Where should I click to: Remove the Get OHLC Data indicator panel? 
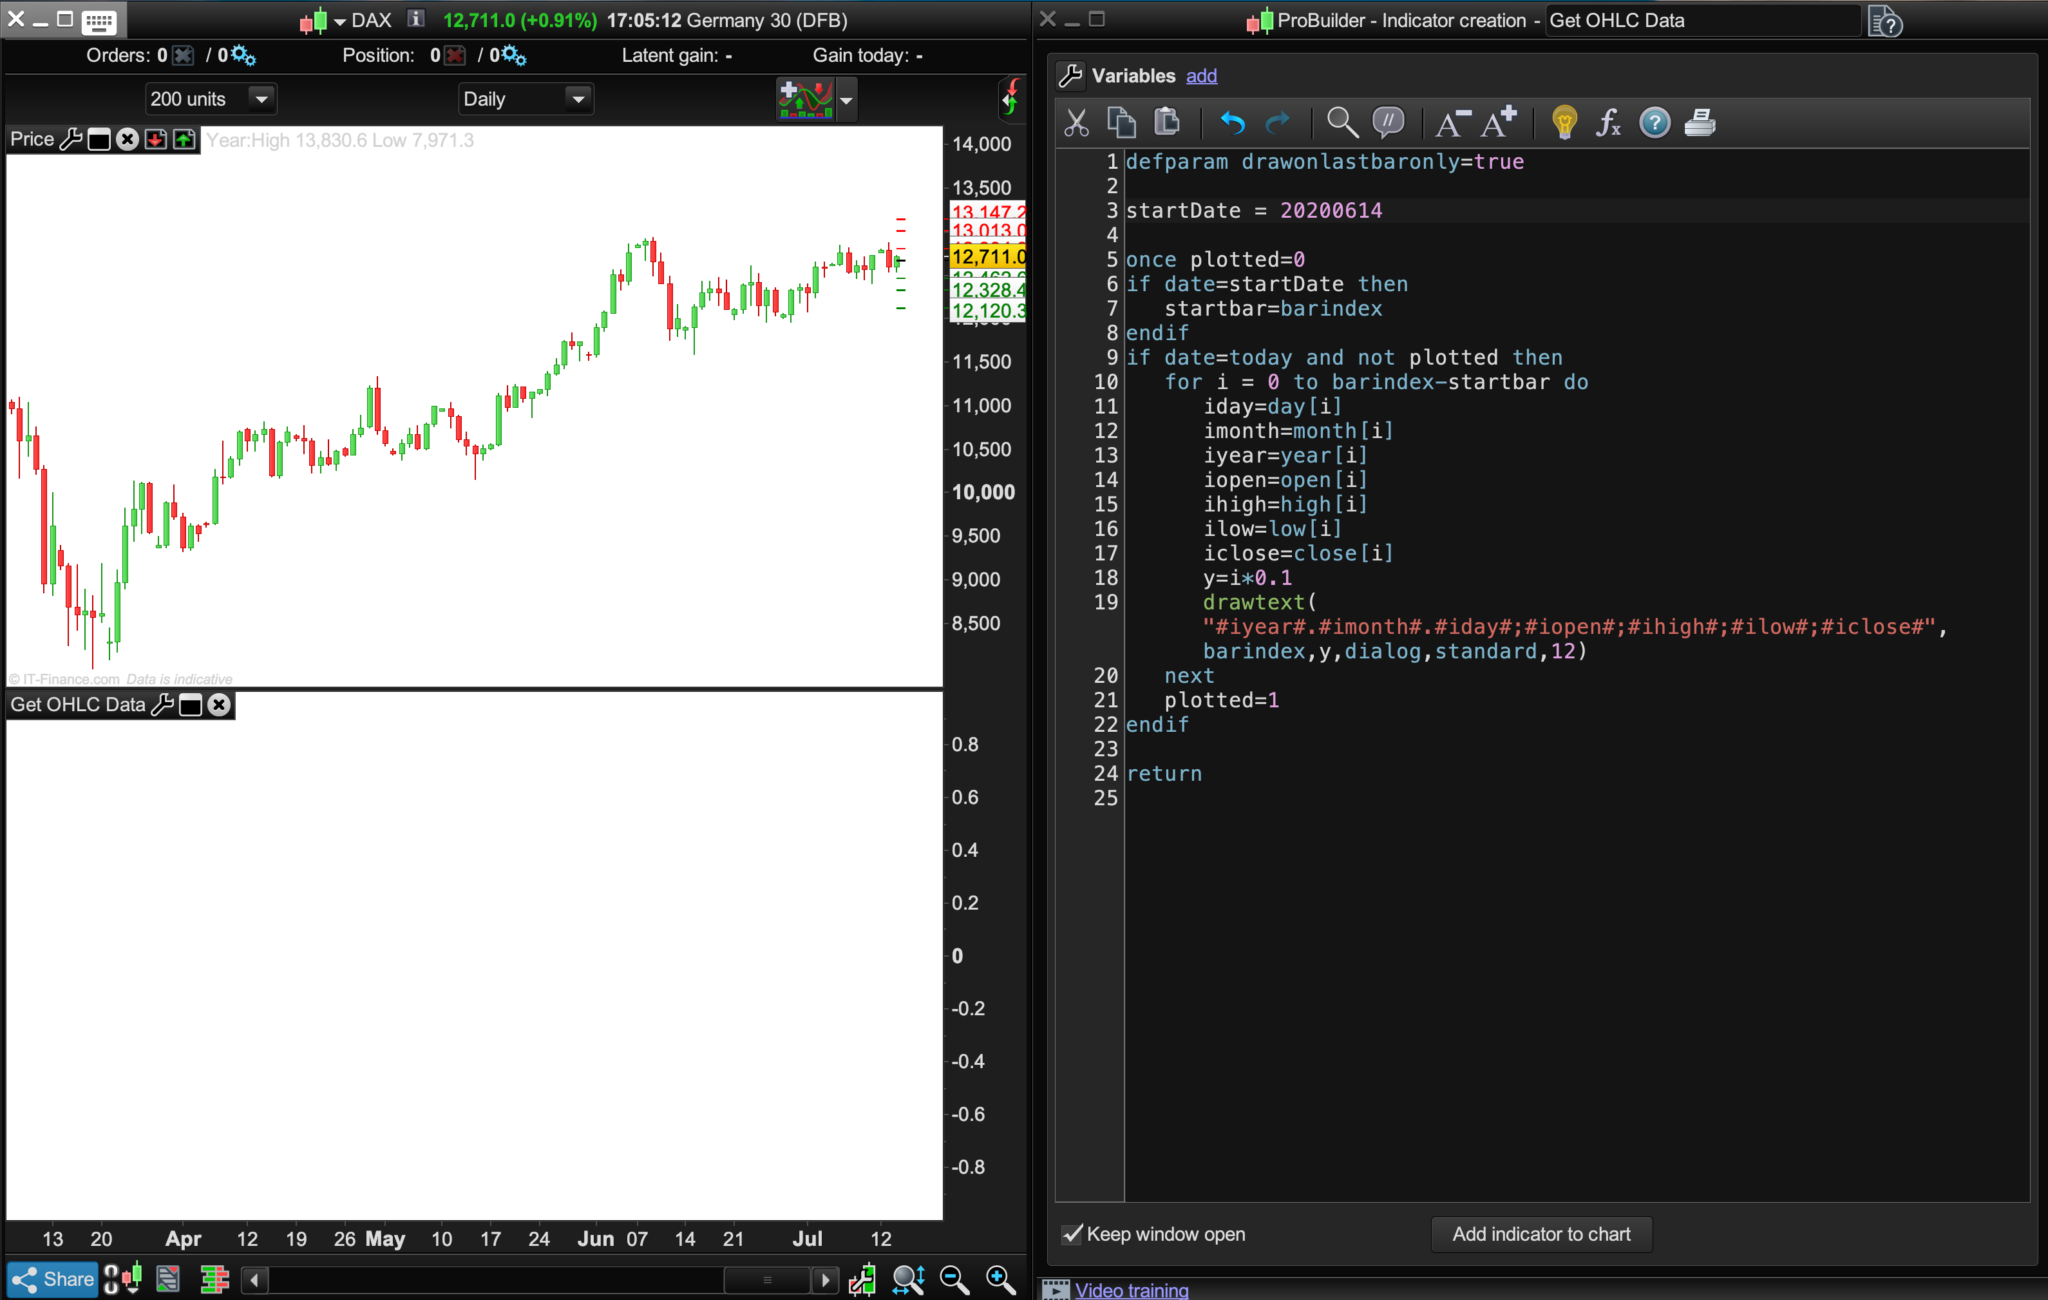coord(219,705)
